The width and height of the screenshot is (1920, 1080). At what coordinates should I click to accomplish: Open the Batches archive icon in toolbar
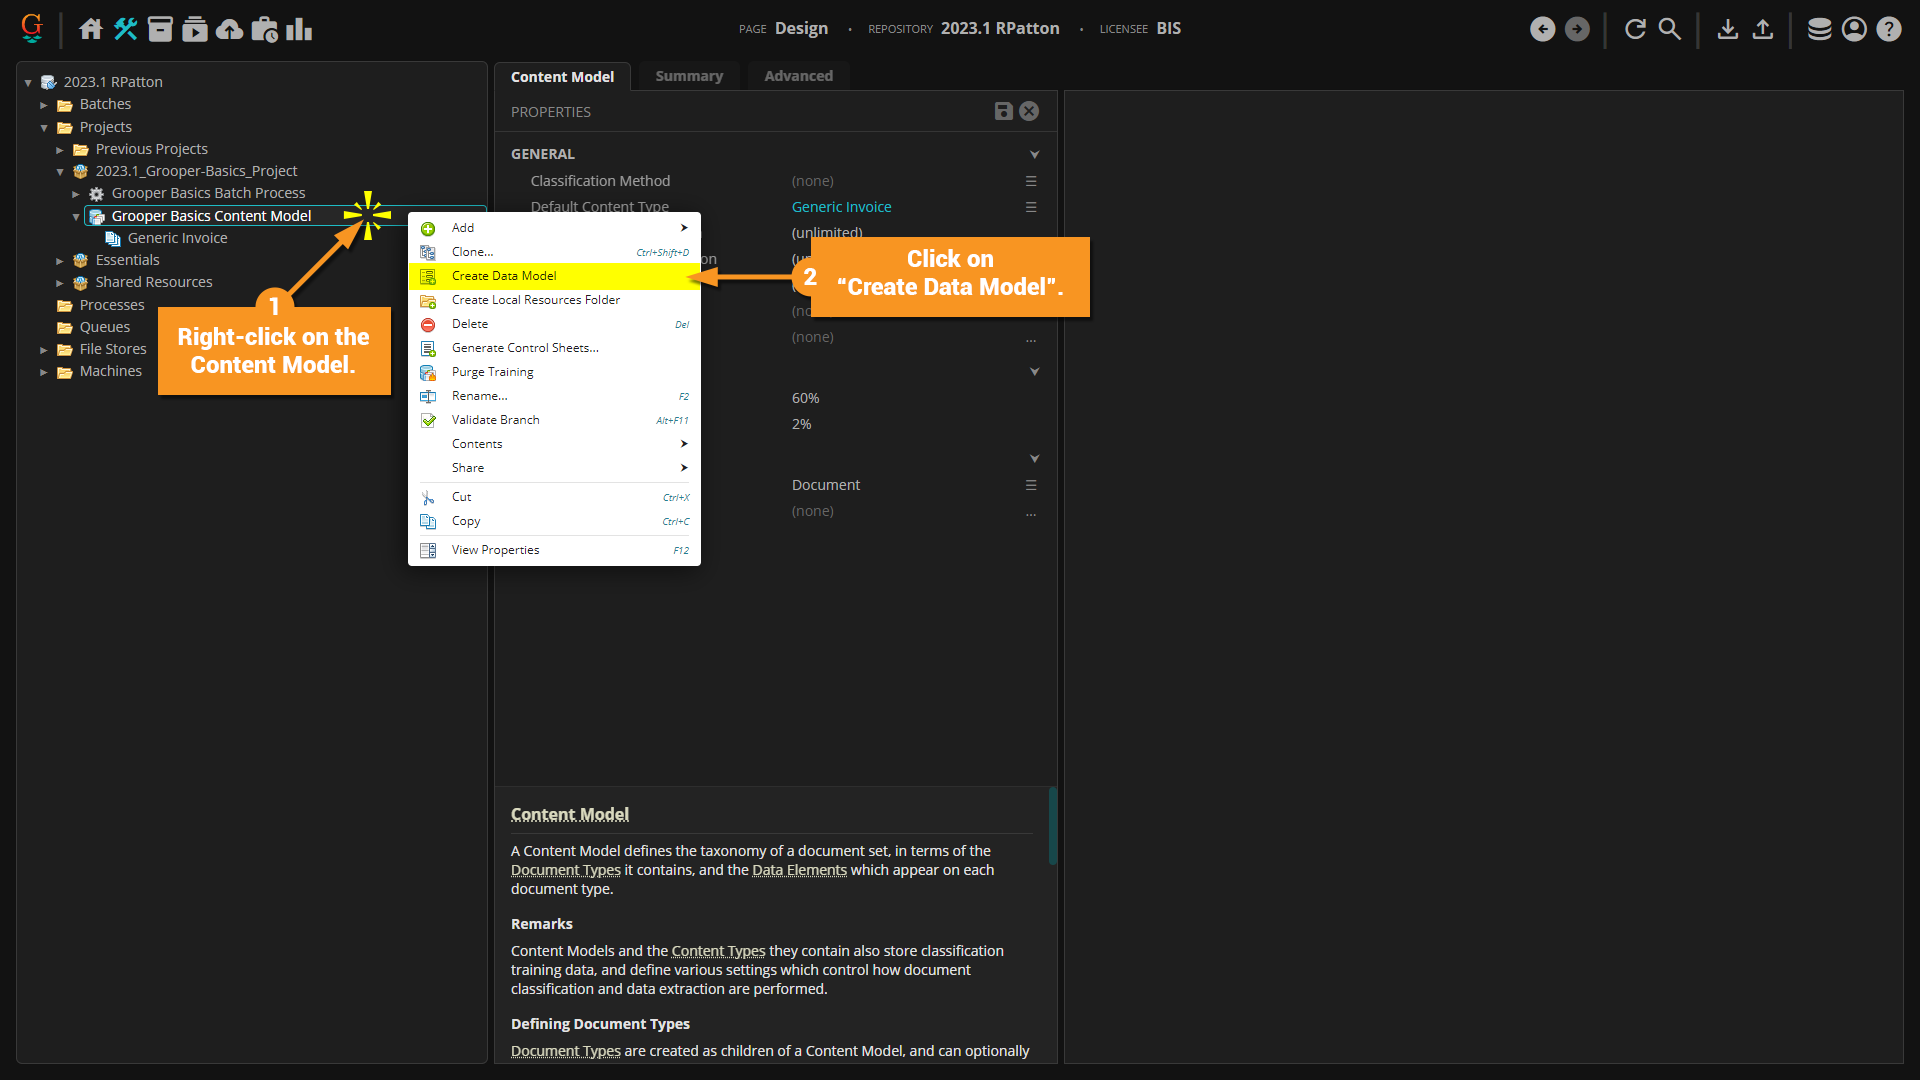tap(160, 29)
